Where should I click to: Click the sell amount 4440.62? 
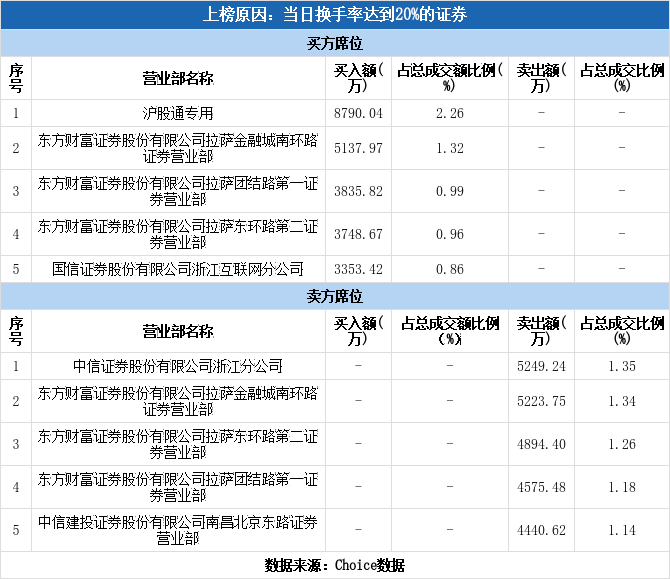click(x=541, y=530)
